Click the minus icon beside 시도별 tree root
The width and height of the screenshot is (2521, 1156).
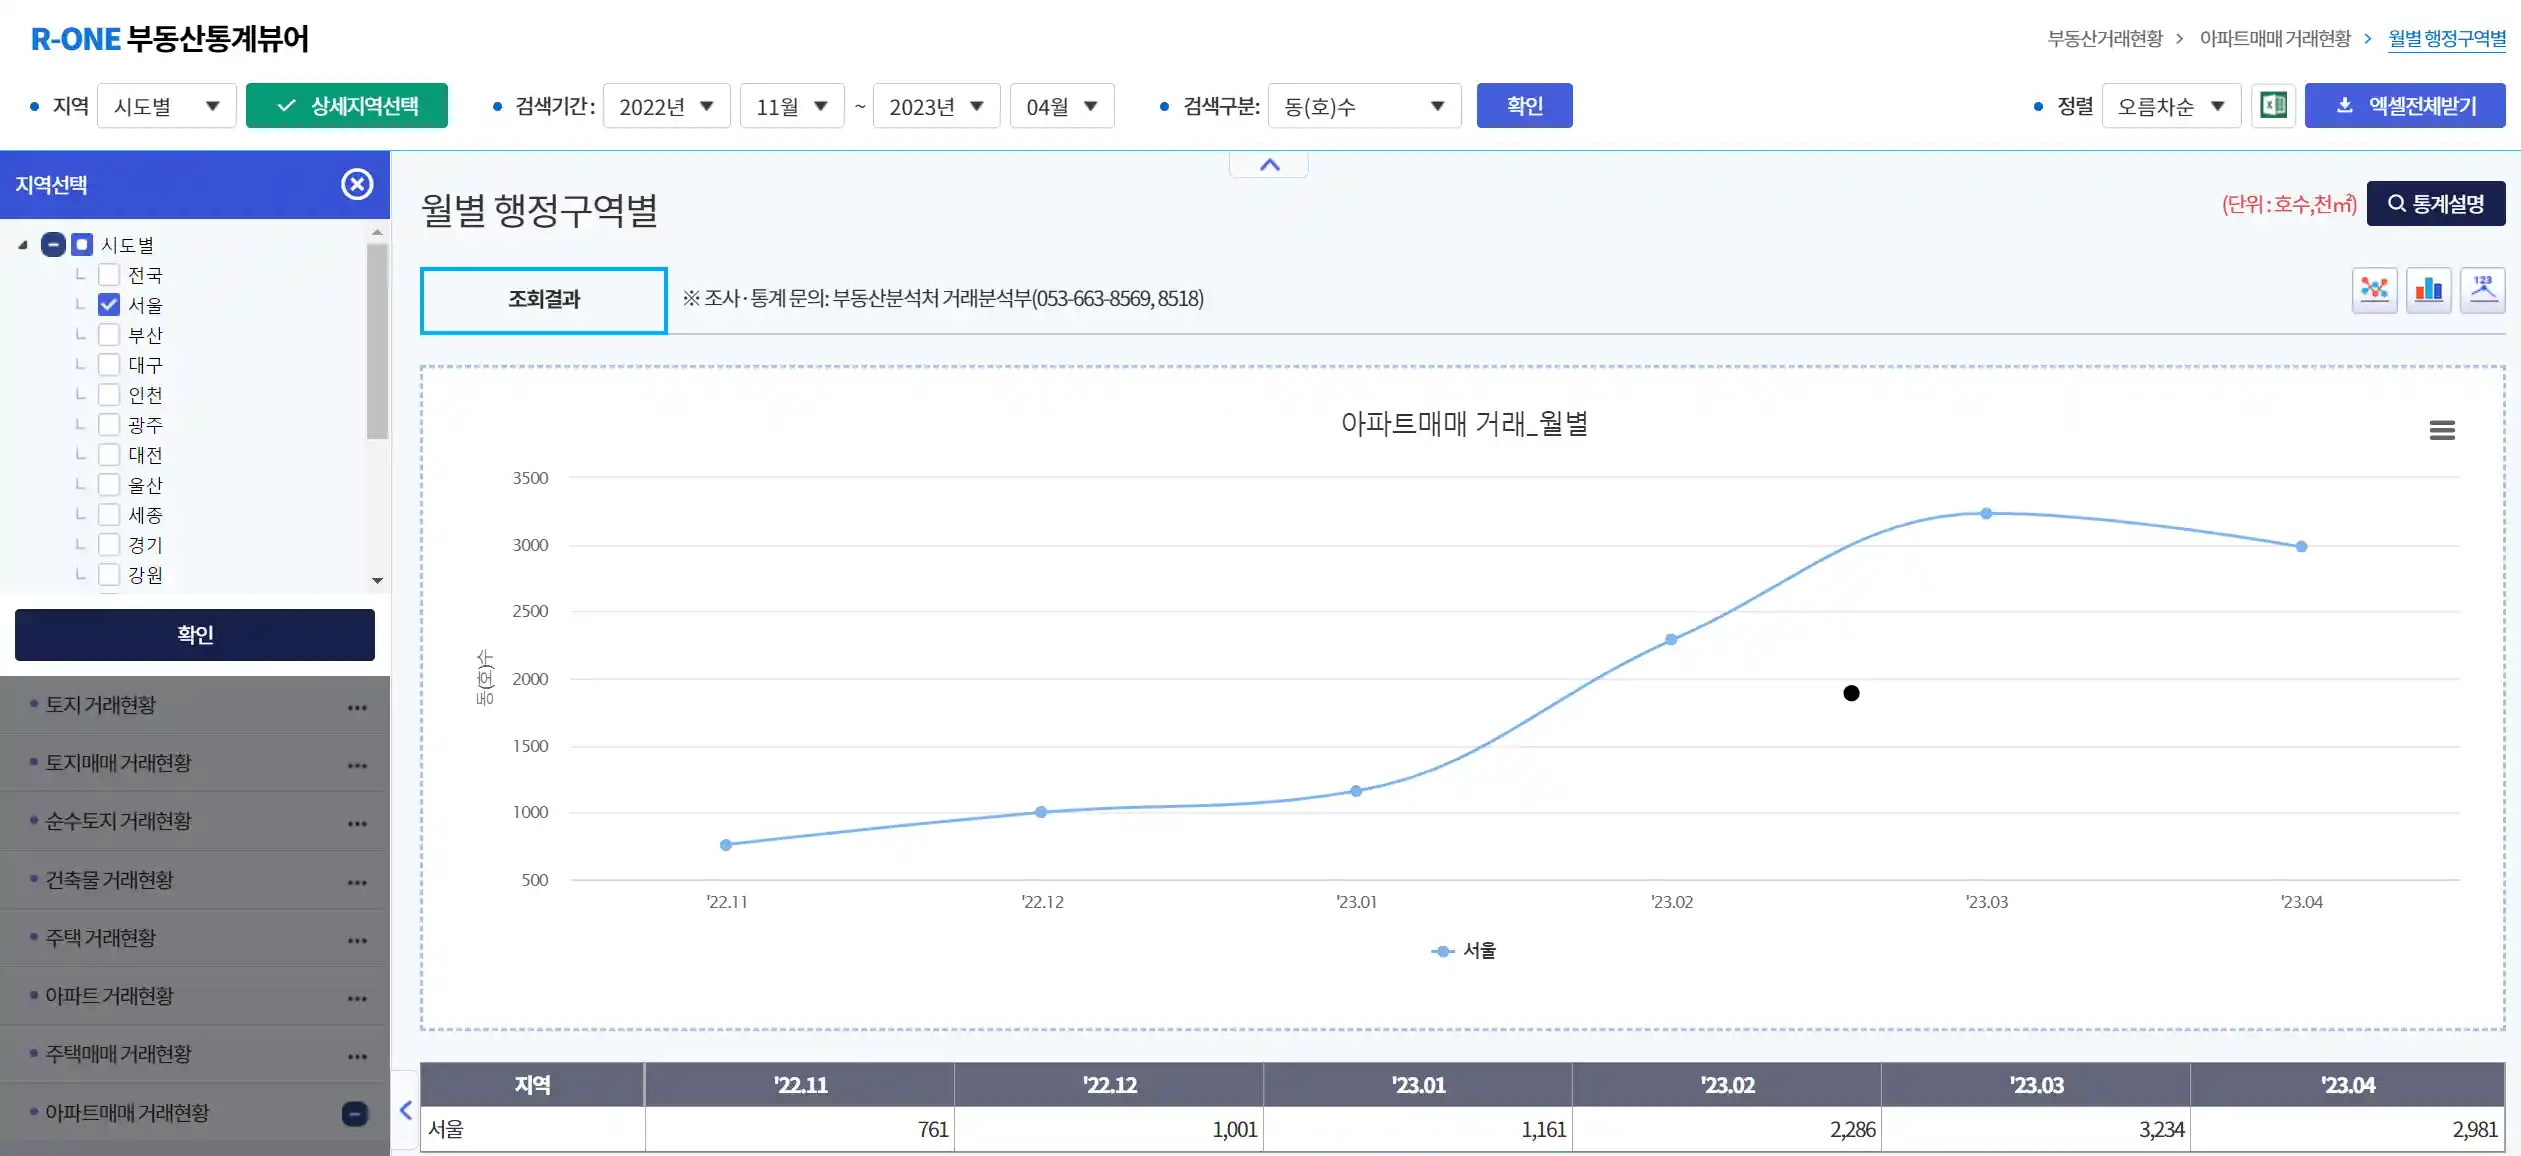(x=53, y=245)
